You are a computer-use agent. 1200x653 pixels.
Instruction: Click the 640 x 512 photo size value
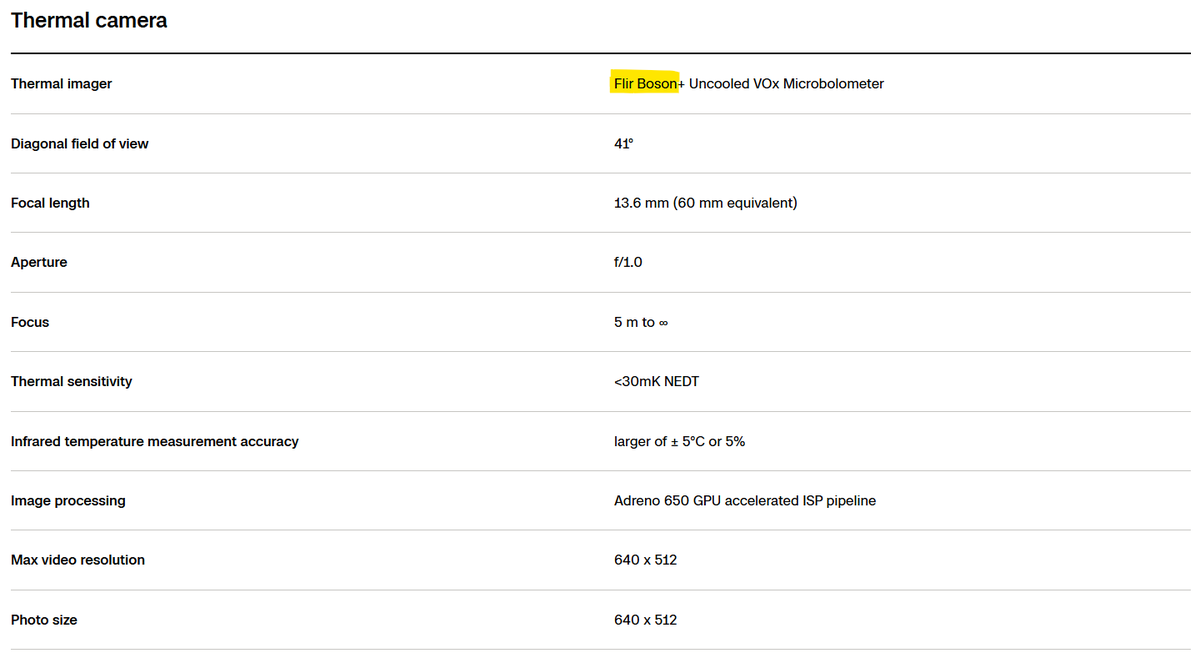coord(645,620)
